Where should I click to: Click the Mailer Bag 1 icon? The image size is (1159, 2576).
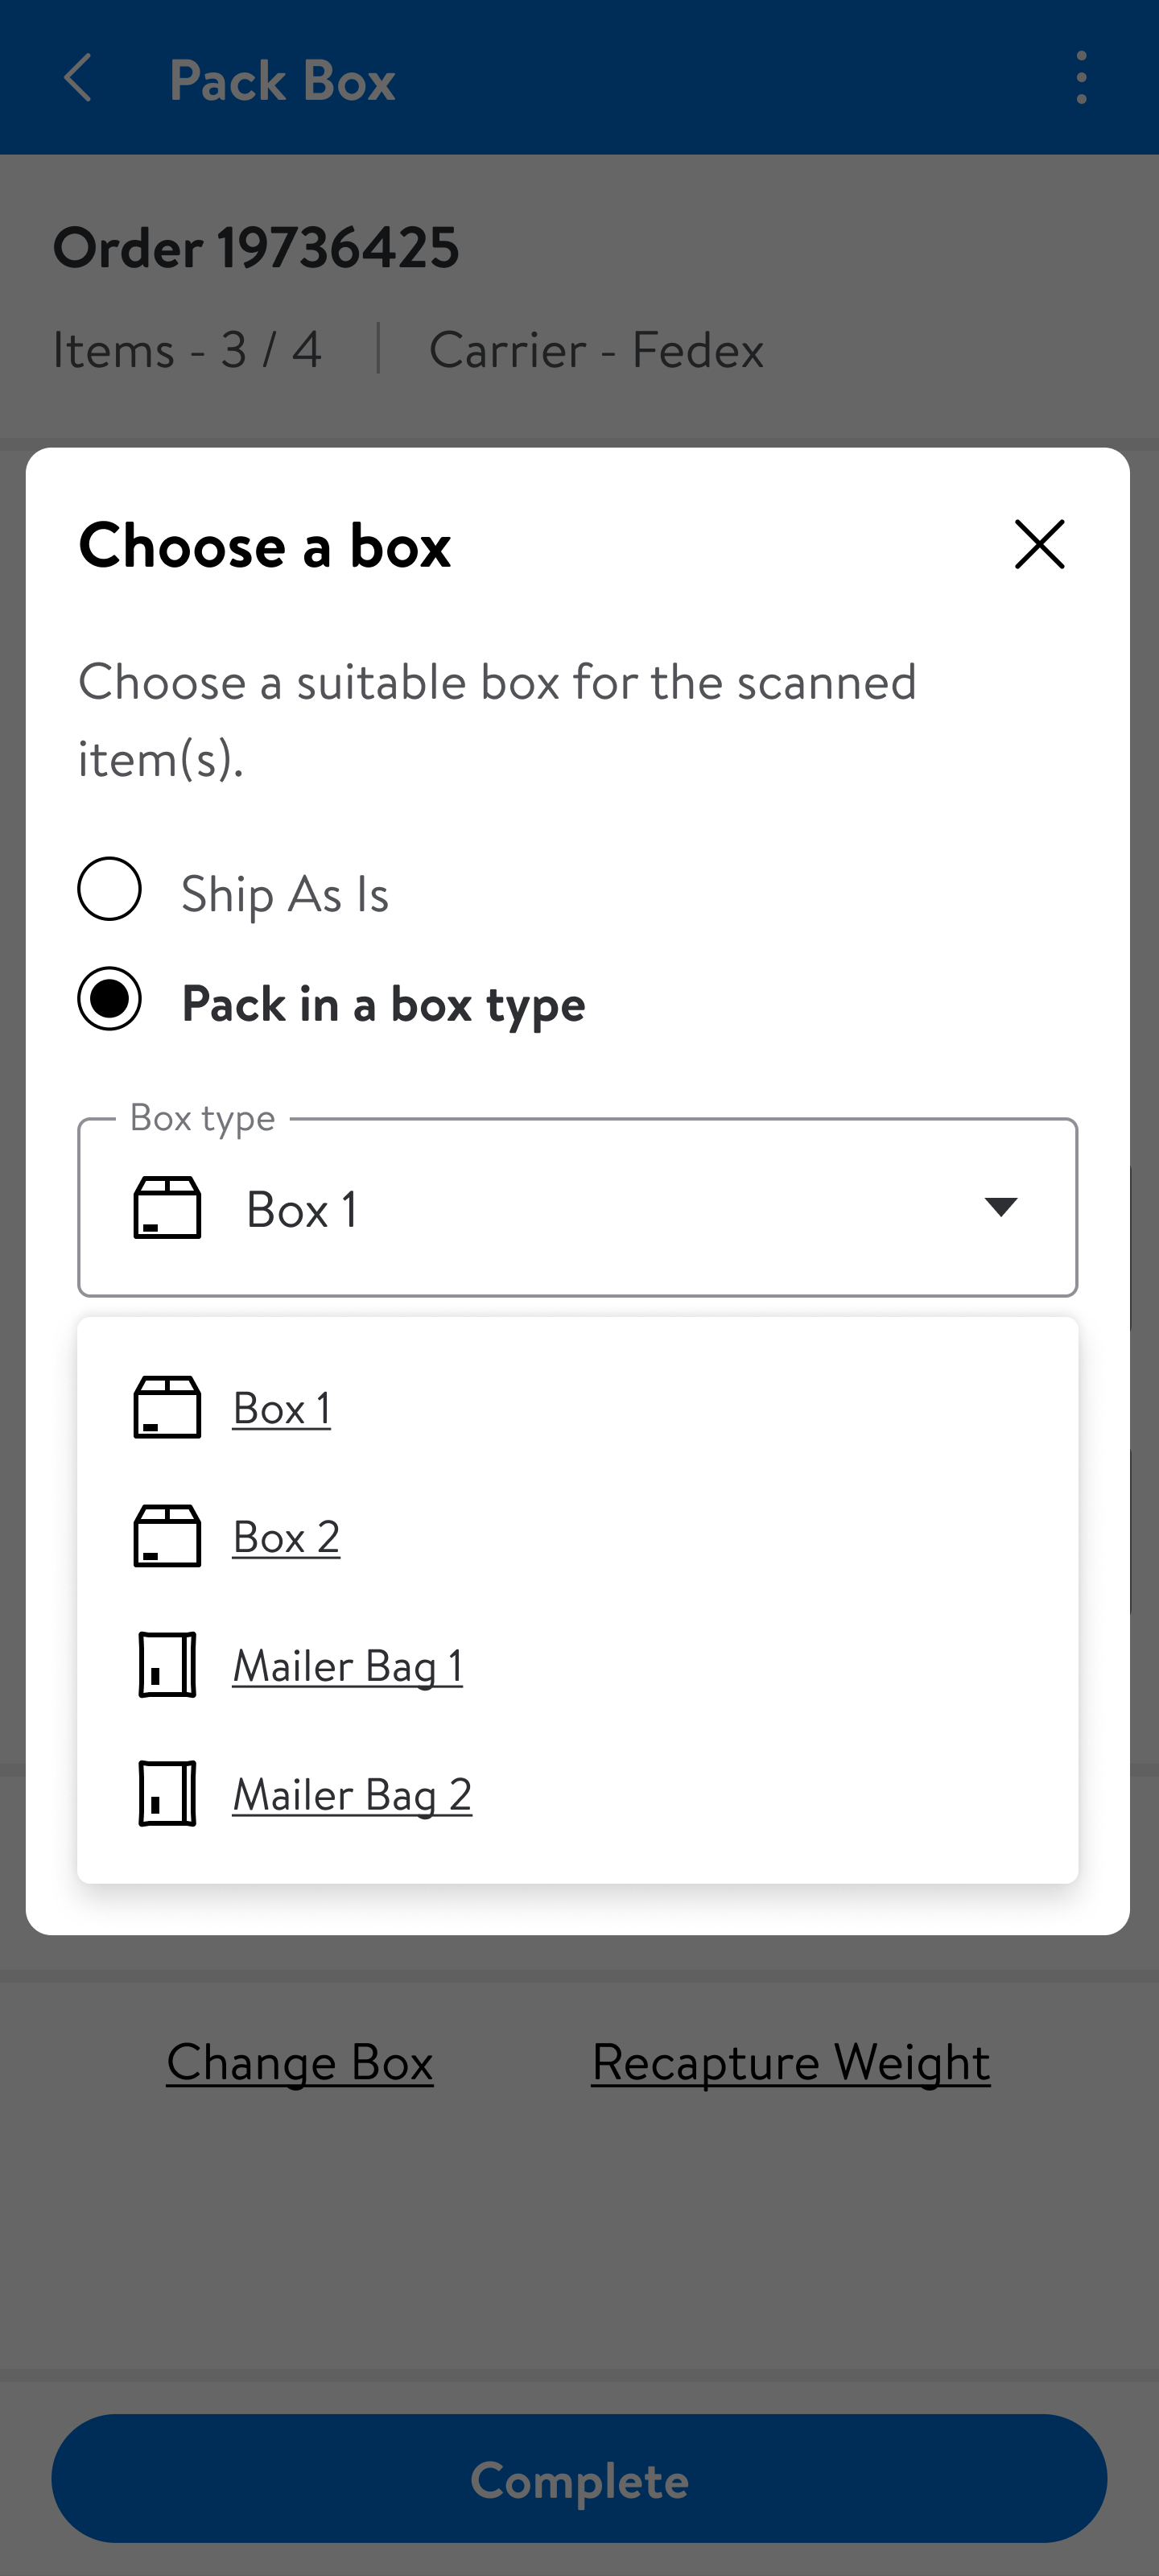coord(167,1665)
